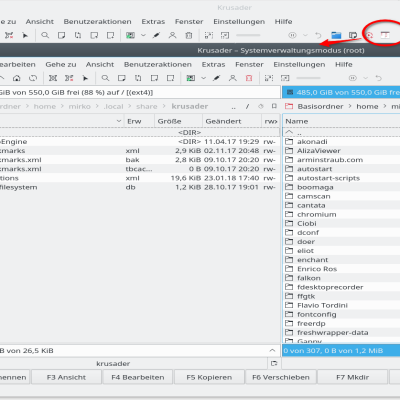400x400 pixels.
Task: Click the red-and-white panel icon at toolbar end
Action: tap(385, 35)
